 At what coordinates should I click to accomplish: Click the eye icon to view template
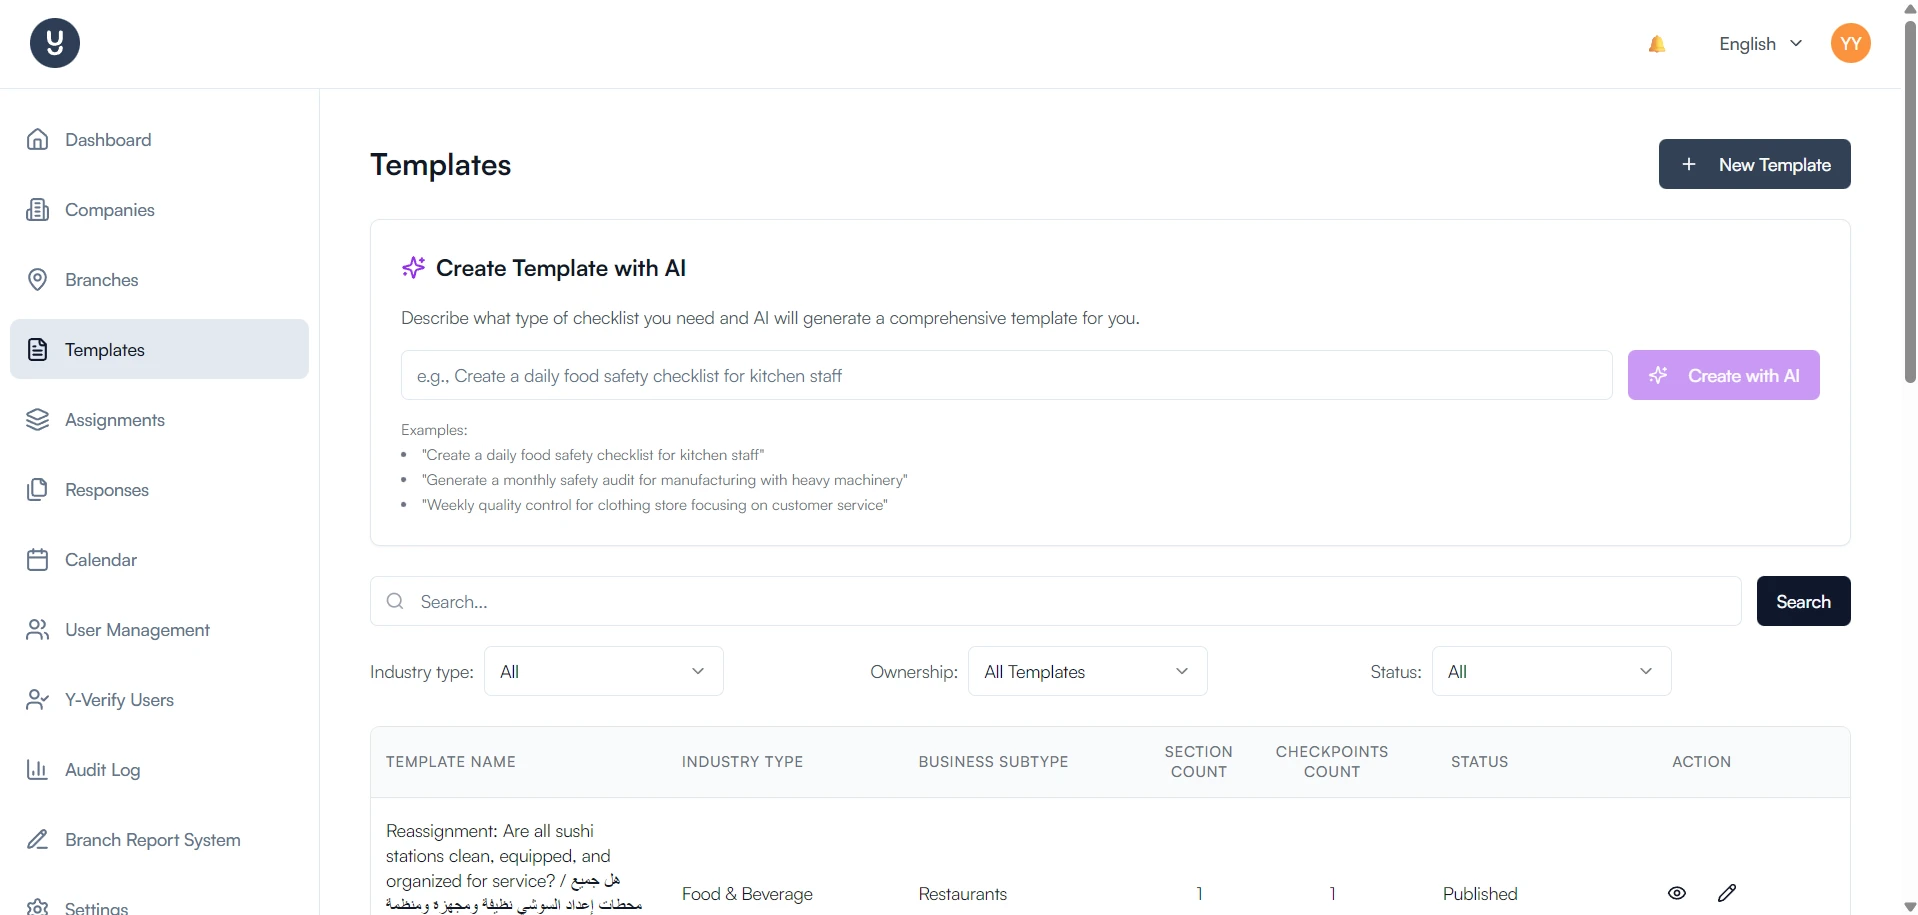[1677, 893]
